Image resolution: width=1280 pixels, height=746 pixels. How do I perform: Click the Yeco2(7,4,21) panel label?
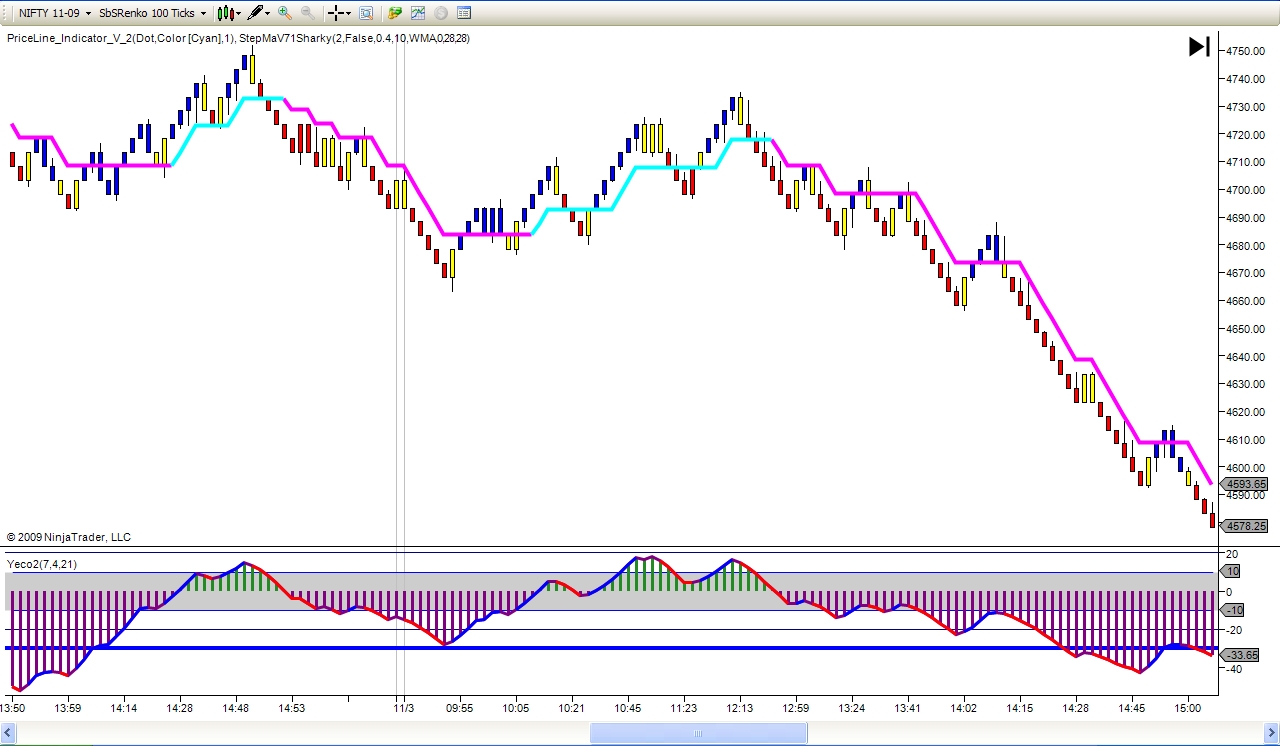coord(42,564)
